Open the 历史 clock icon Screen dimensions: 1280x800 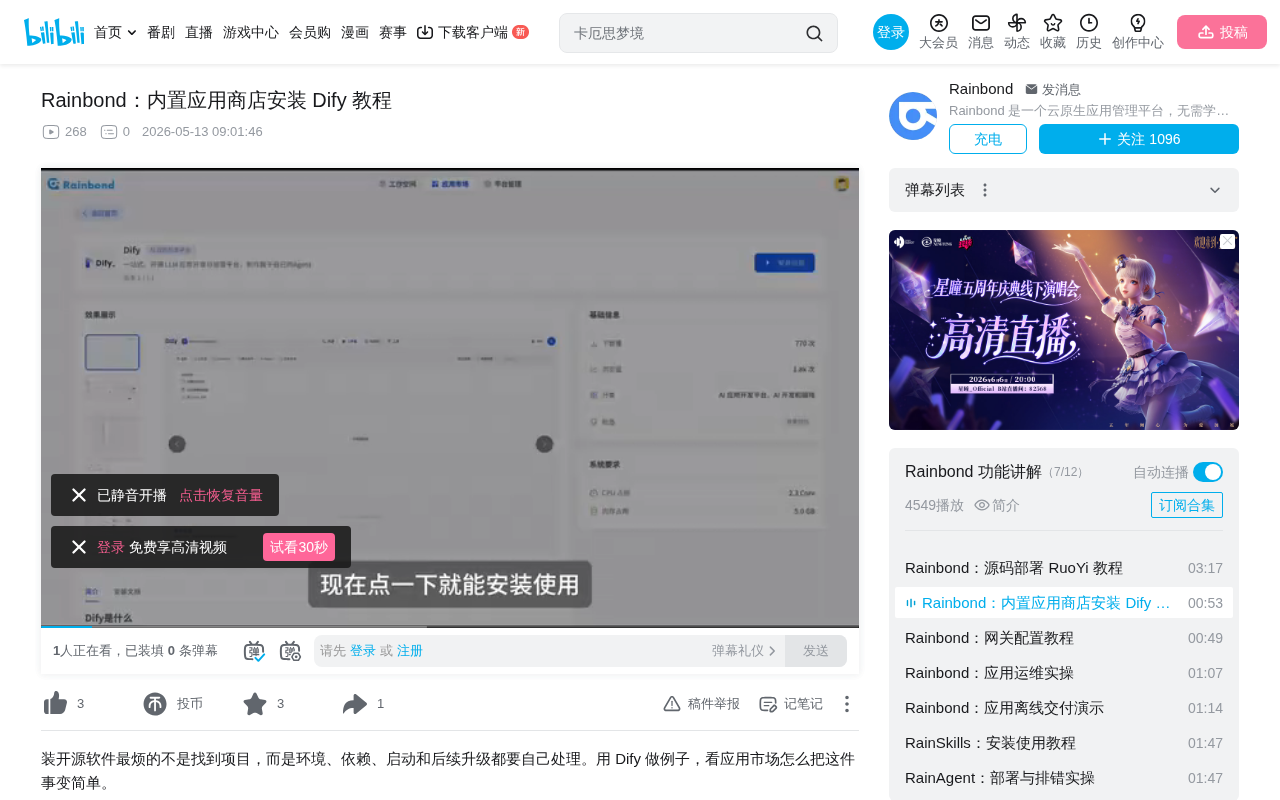pyautogui.click(x=1089, y=23)
